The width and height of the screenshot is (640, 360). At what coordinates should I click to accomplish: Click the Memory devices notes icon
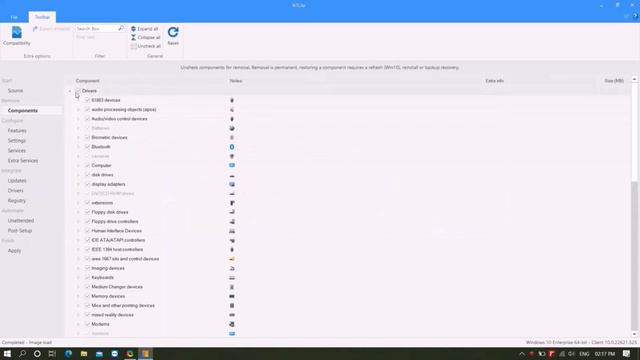[x=232, y=296]
